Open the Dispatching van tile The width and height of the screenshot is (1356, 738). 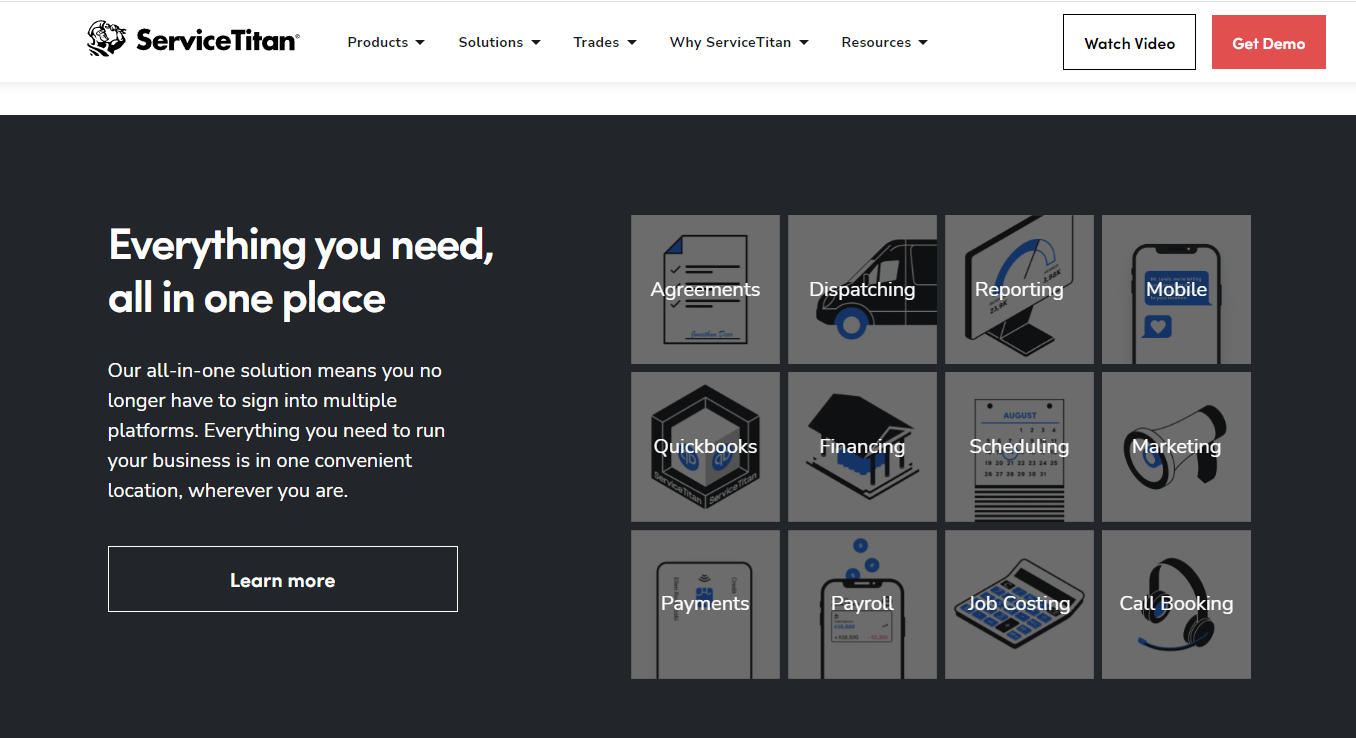click(x=862, y=289)
